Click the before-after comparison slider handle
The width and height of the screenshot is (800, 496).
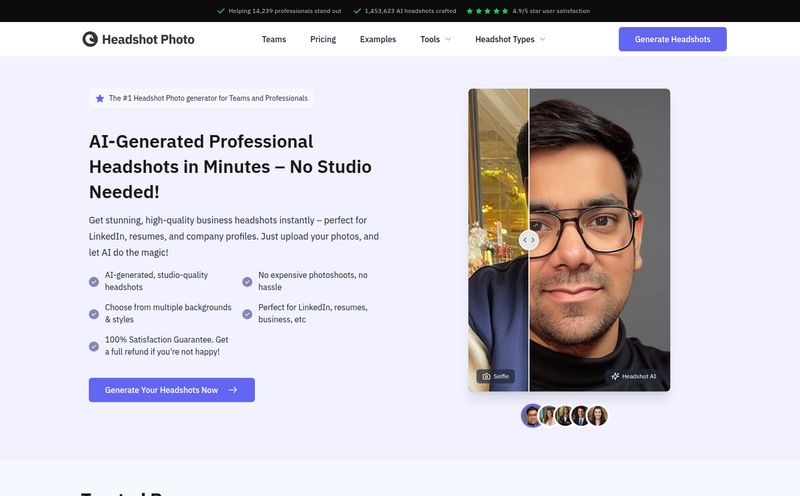click(529, 240)
